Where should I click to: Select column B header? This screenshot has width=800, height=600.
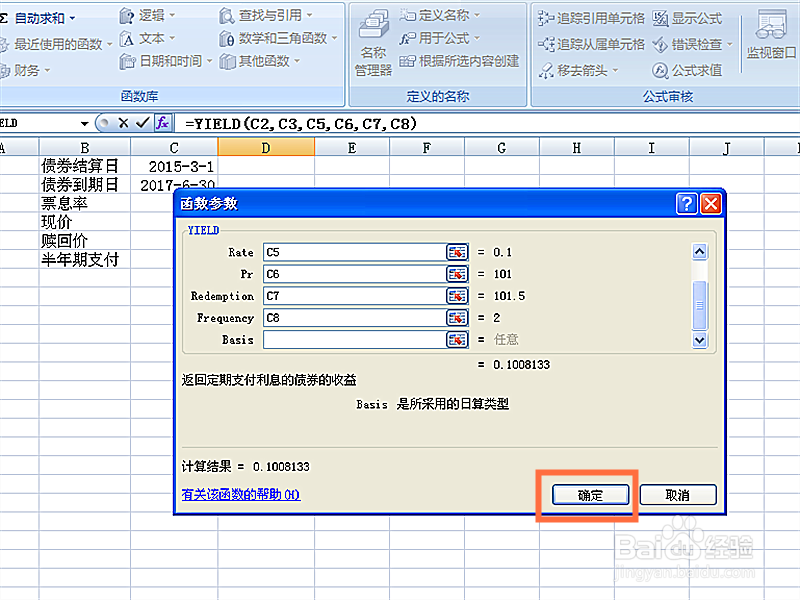click(85, 148)
